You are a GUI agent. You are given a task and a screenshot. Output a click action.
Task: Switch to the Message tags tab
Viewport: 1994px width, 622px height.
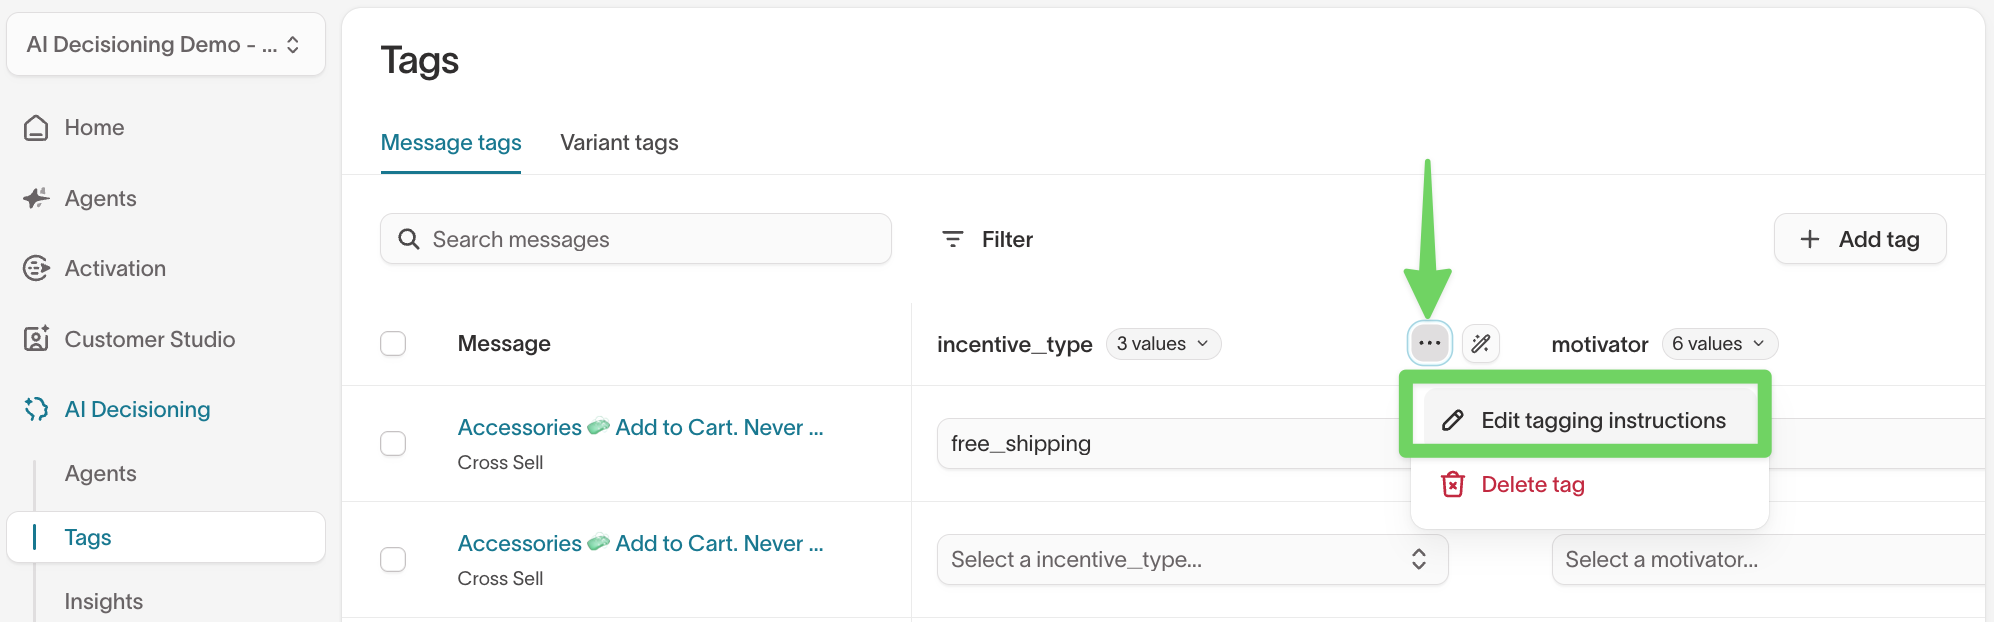tap(451, 142)
